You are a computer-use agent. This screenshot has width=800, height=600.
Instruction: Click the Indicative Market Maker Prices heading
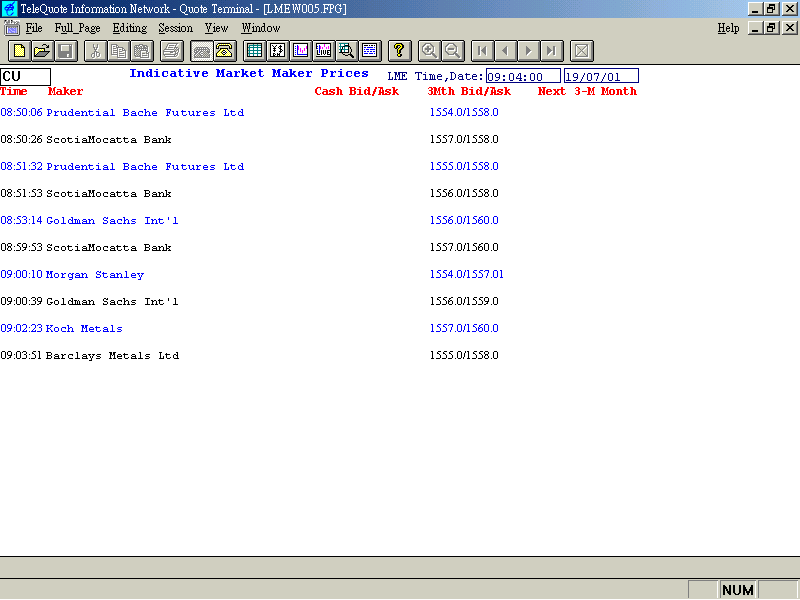pyautogui.click(x=249, y=73)
